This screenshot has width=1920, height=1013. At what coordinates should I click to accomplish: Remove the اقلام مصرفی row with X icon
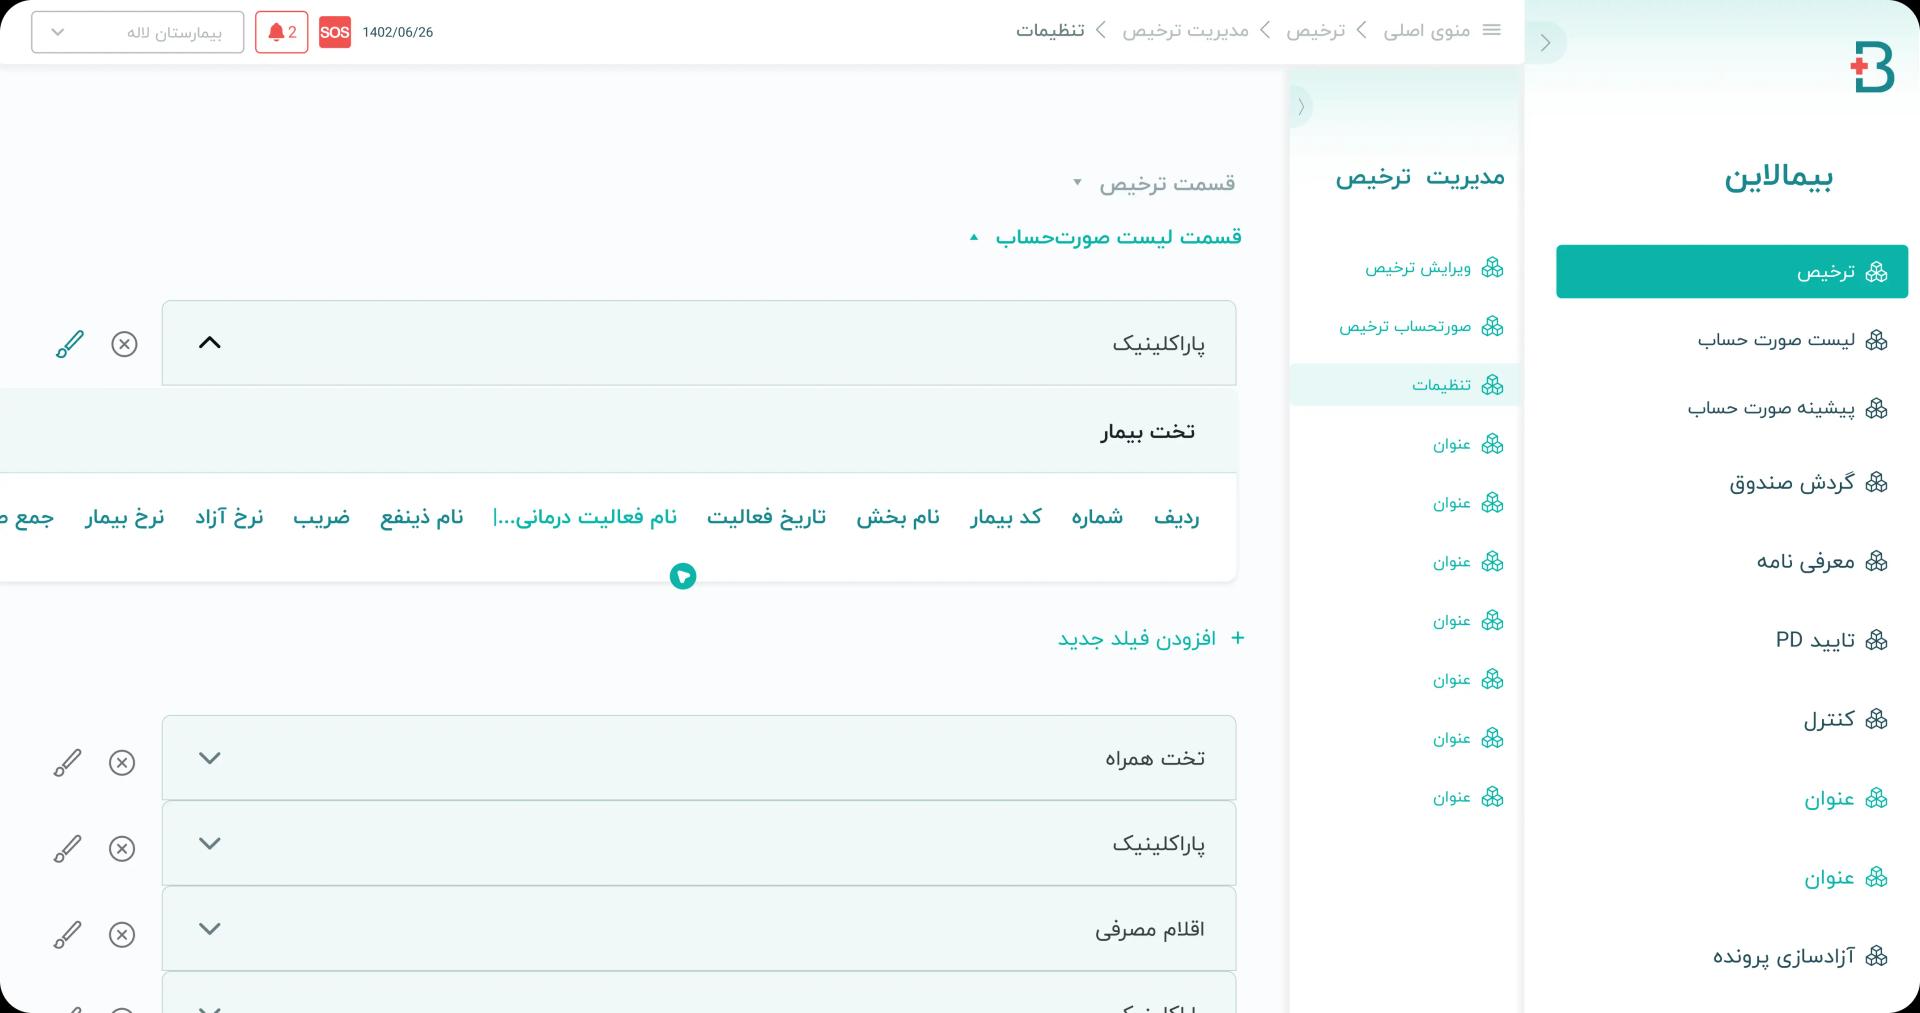click(122, 935)
